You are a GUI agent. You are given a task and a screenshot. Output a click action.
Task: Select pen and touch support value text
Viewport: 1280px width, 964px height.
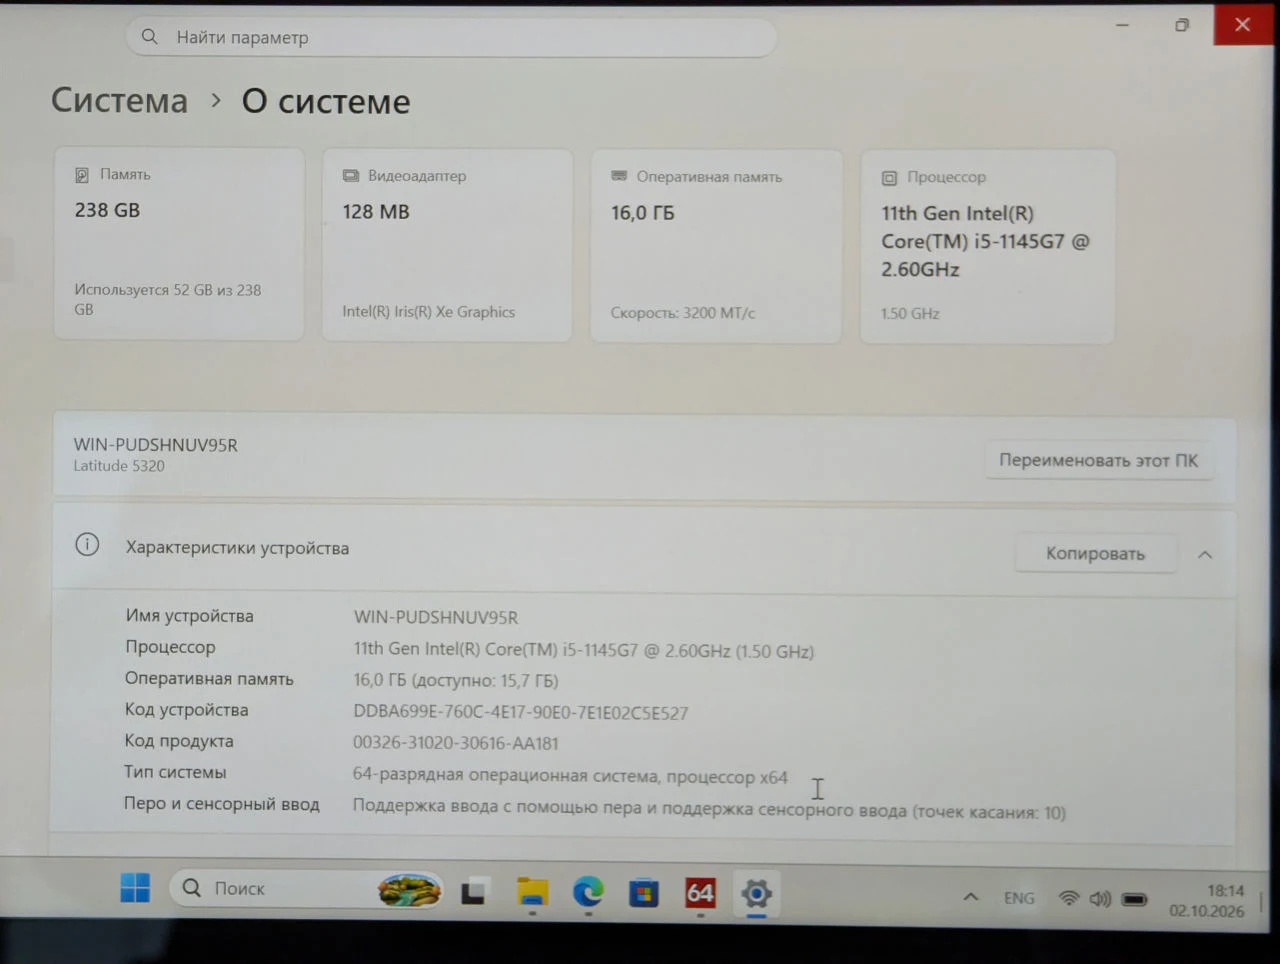point(709,809)
